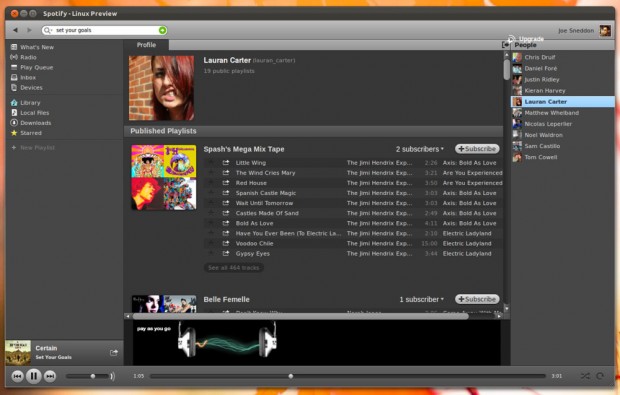Select Justin Ridley in People list
Viewport: 620px width, 395px height.
tap(563, 79)
